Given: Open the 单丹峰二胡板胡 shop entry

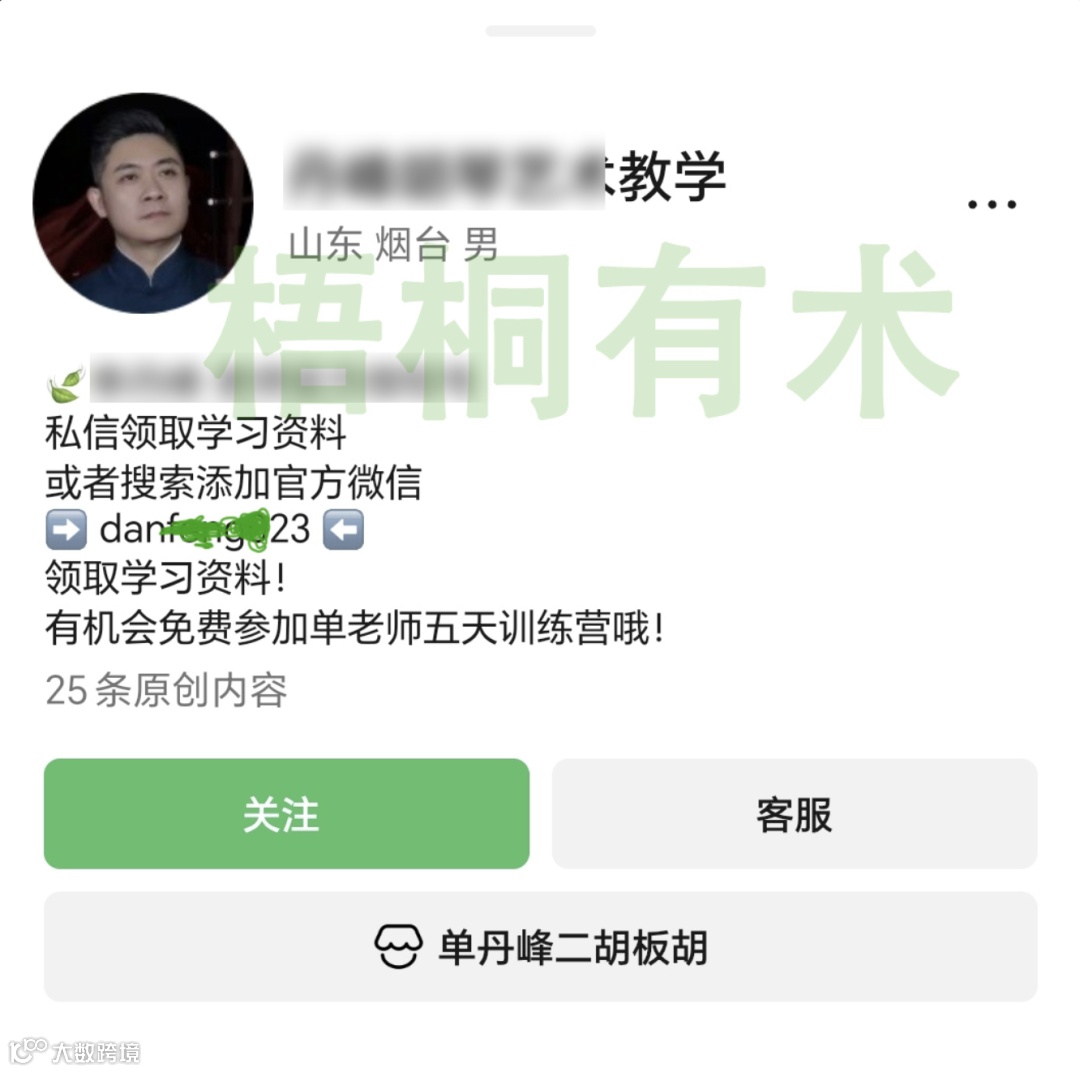Looking at the screenshot, I should pyautogui.click(x=541, y=947).
